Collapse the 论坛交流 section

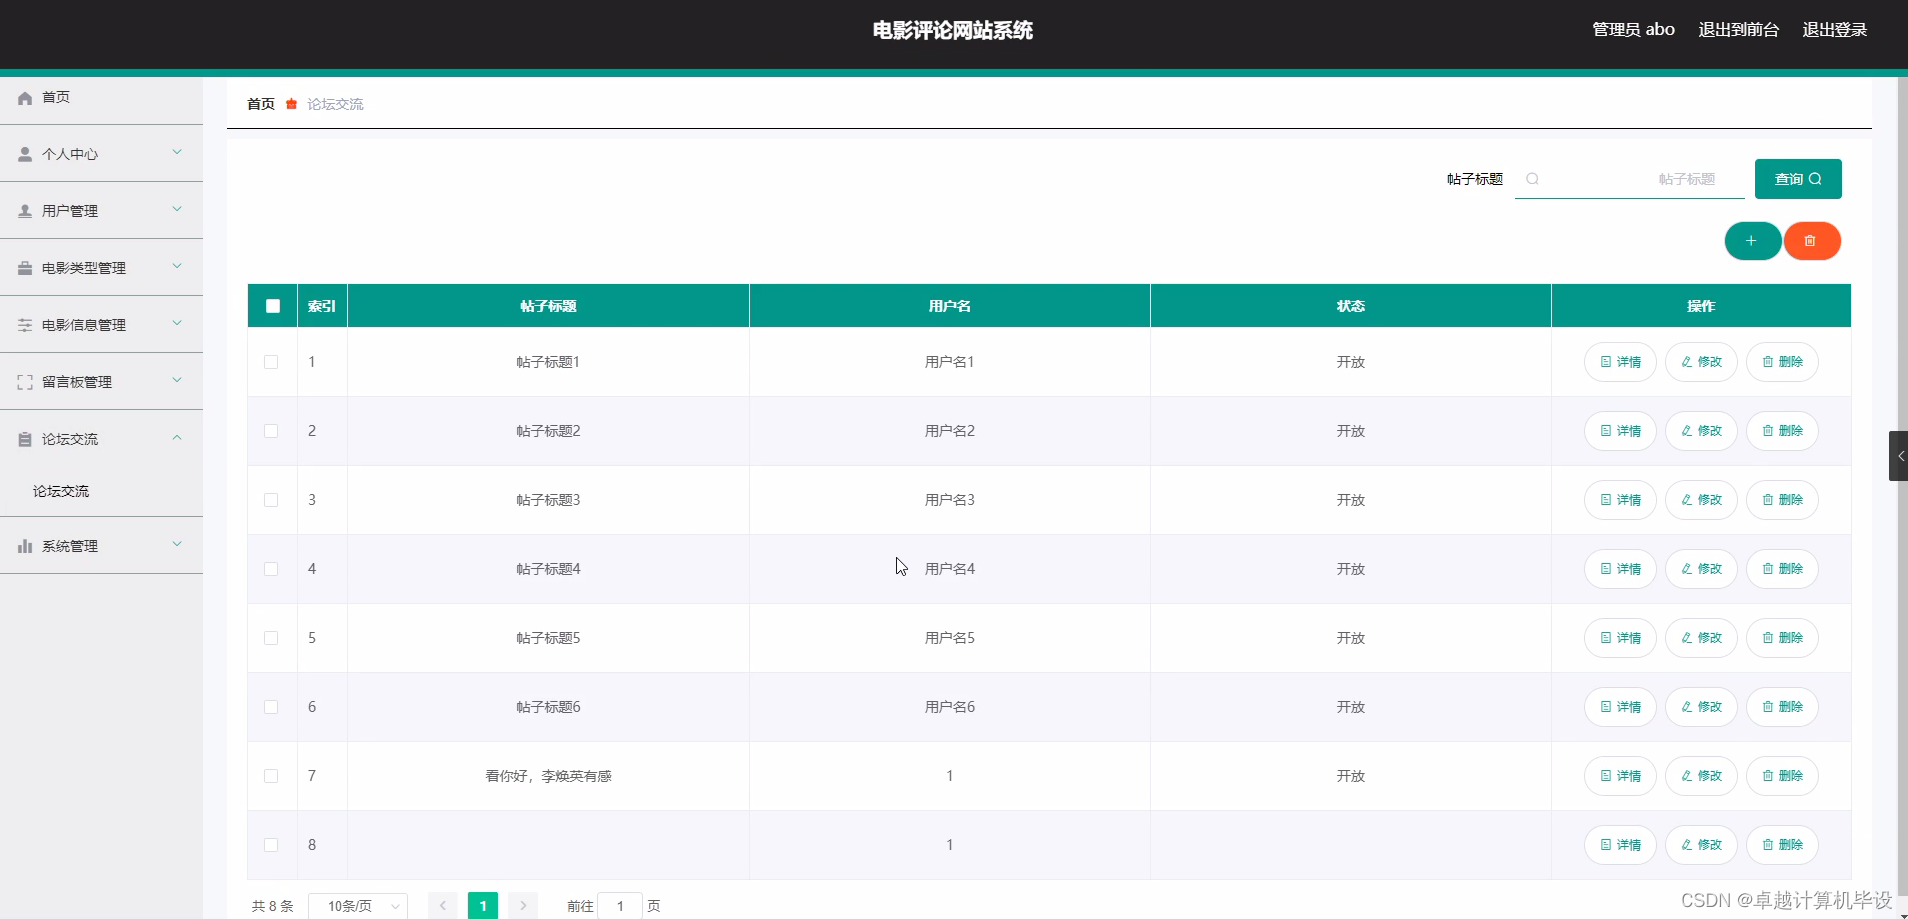pos(176,438)
